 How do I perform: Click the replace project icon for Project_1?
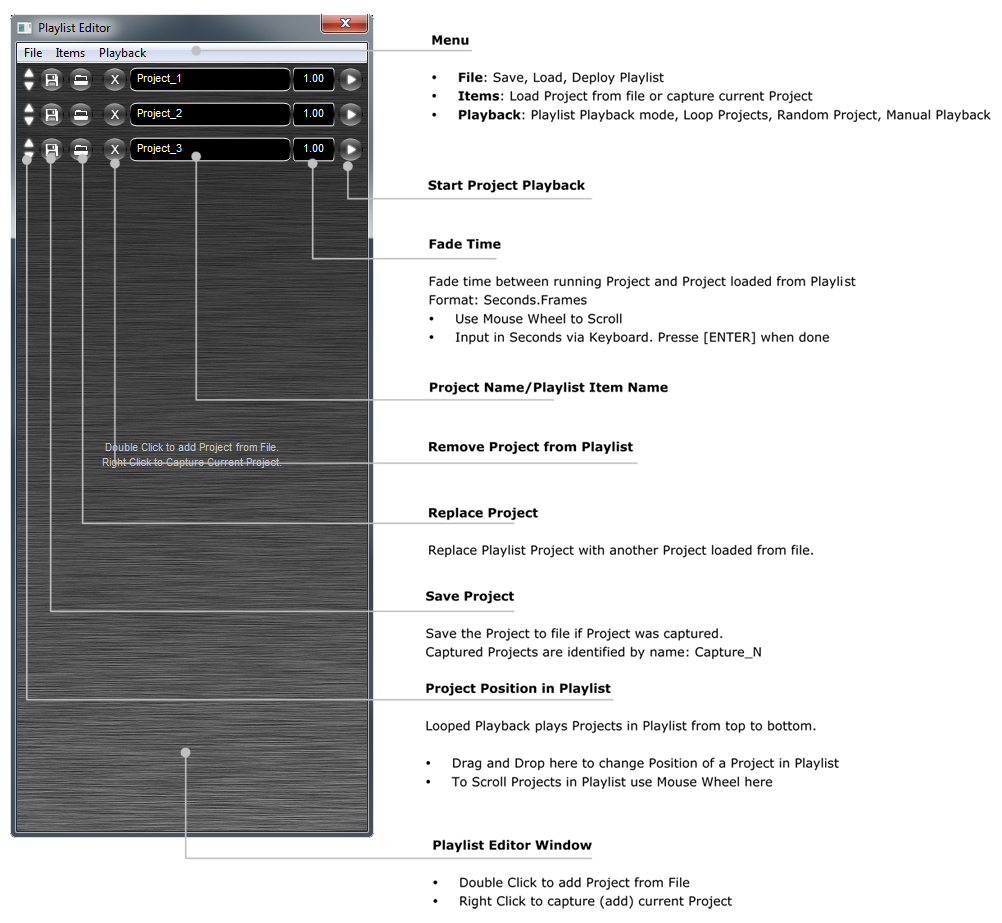81,79
